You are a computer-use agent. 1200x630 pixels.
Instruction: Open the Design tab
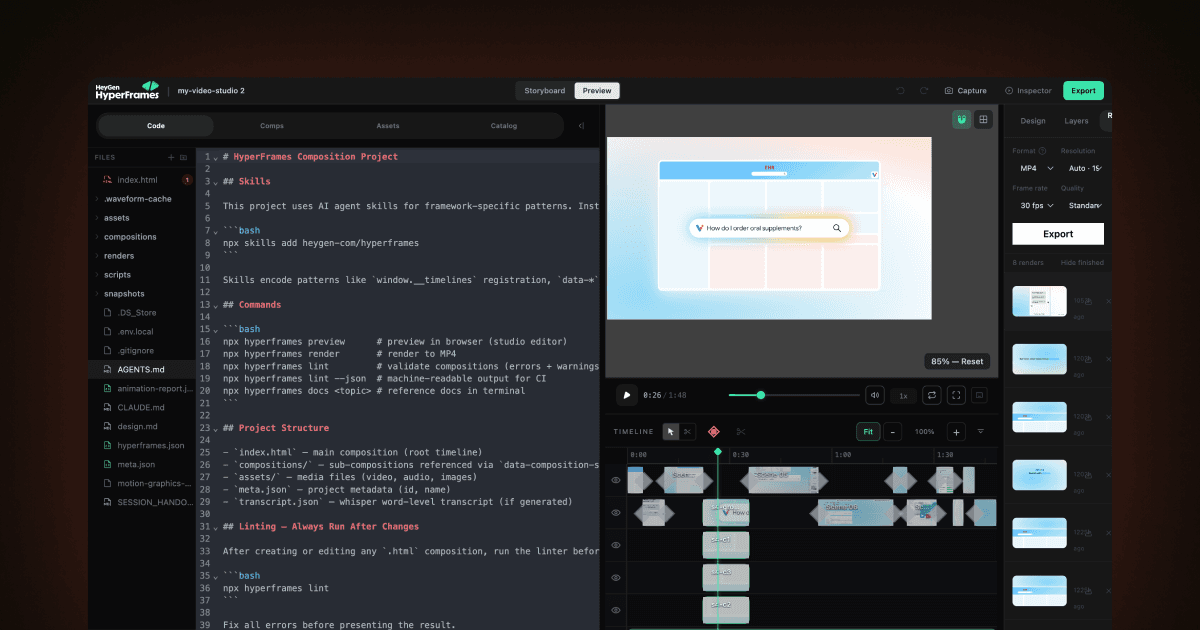pos(1033,121)
